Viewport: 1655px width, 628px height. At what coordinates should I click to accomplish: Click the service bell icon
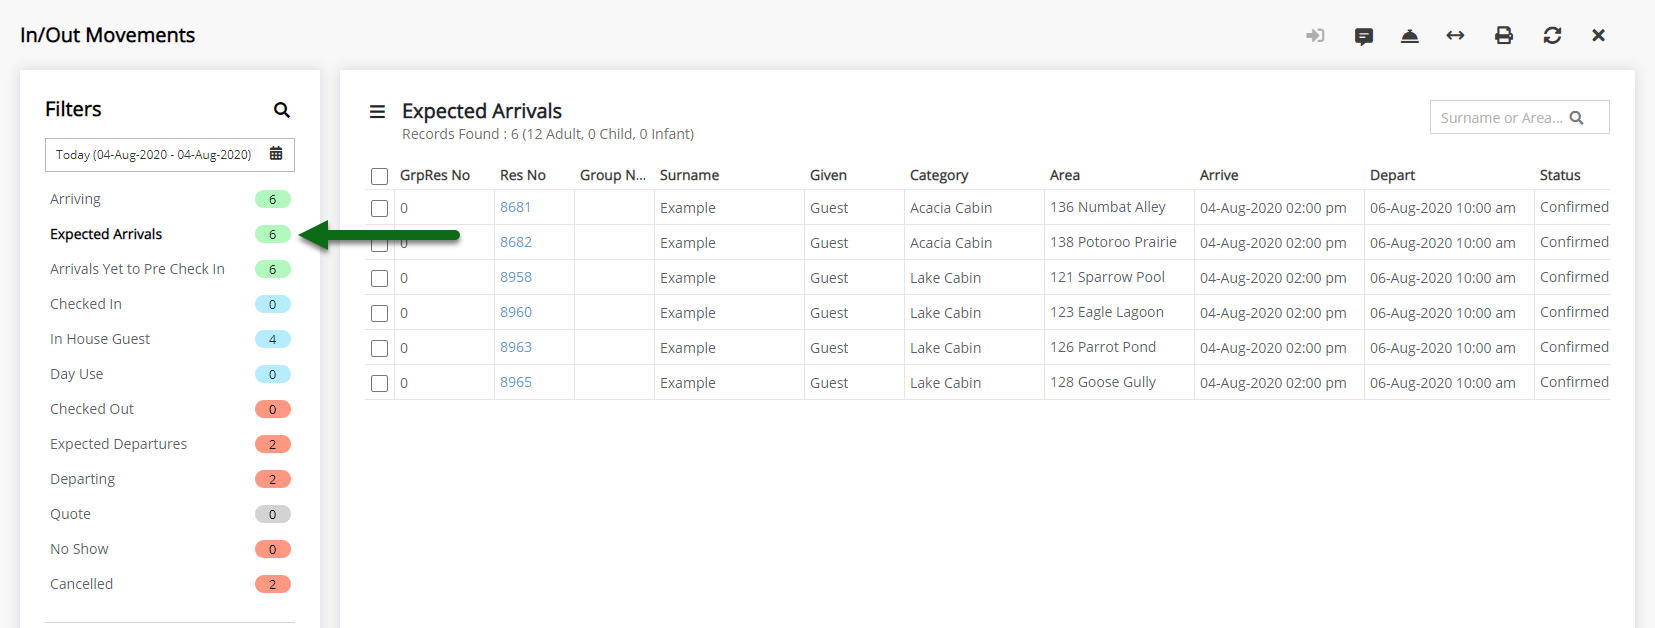pos(1409,36)
